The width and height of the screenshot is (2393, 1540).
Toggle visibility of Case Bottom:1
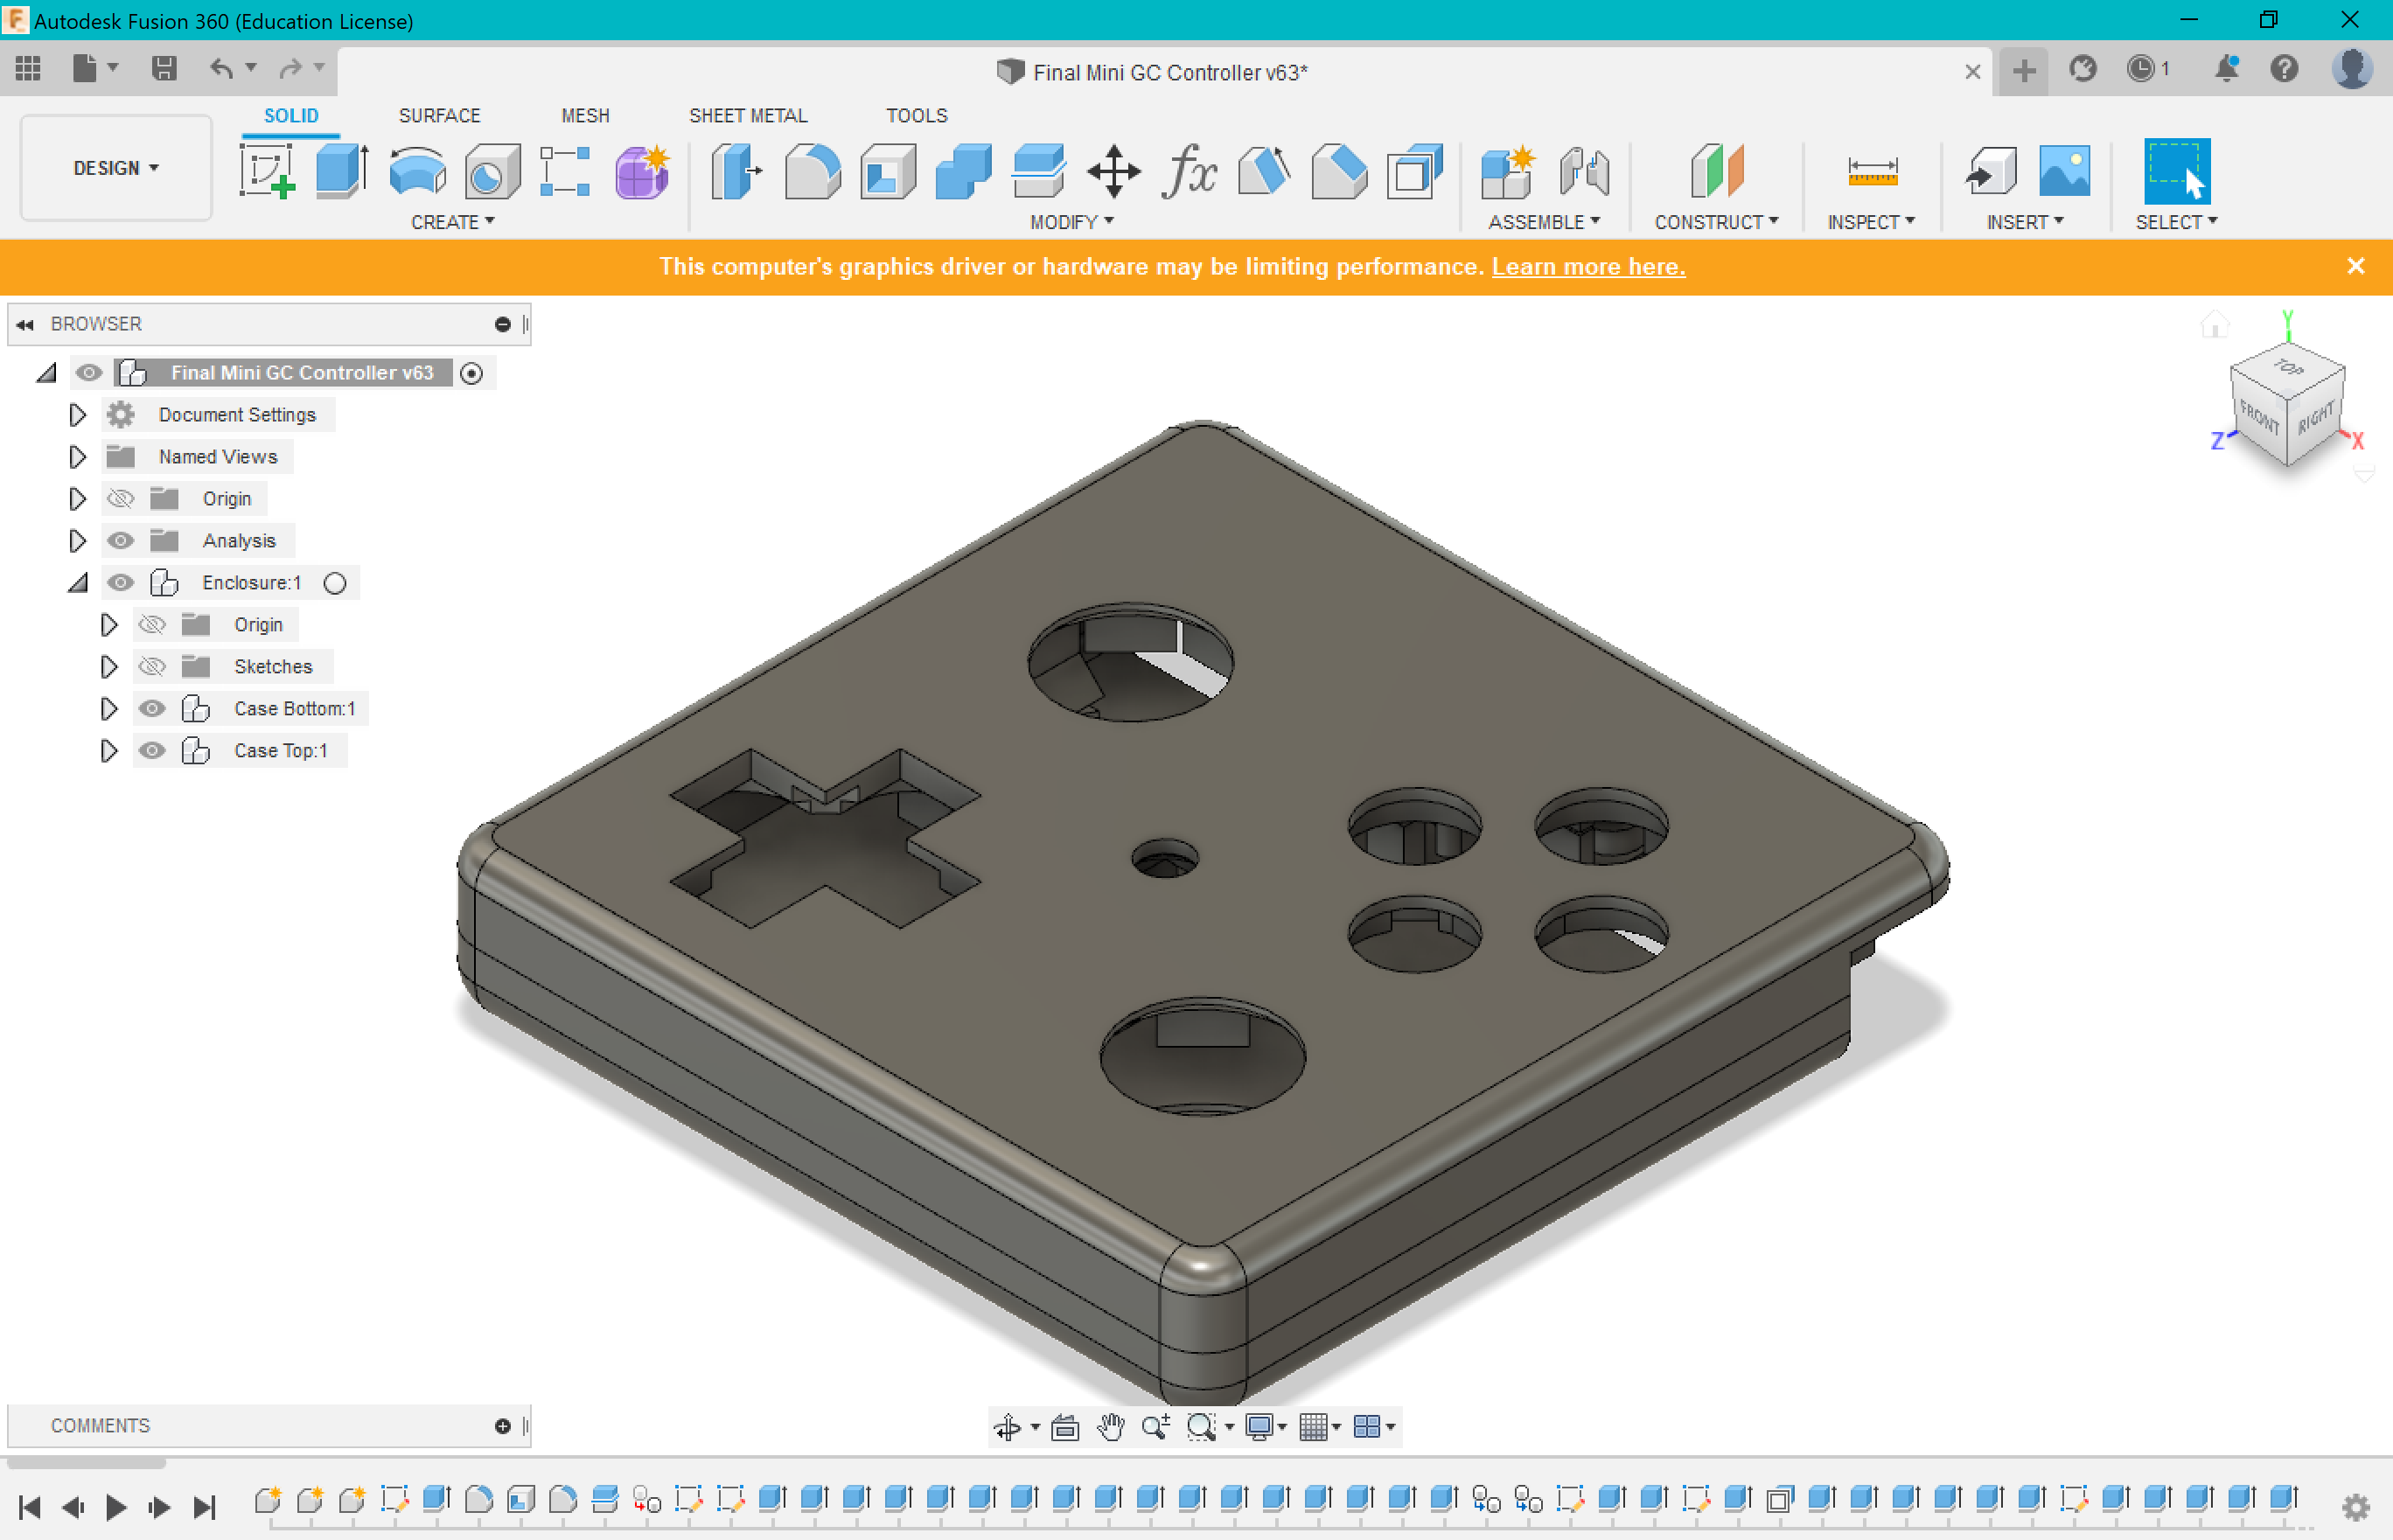pos(155,708)
